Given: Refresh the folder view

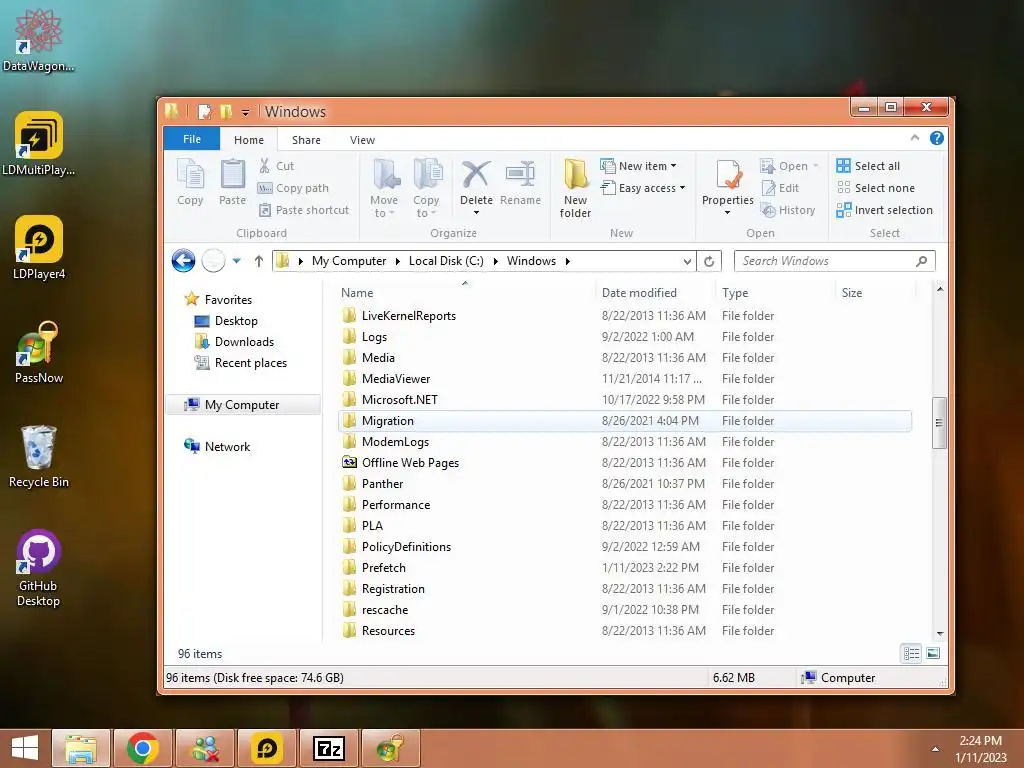Looking at the screenshot, I should pos(709,261).
